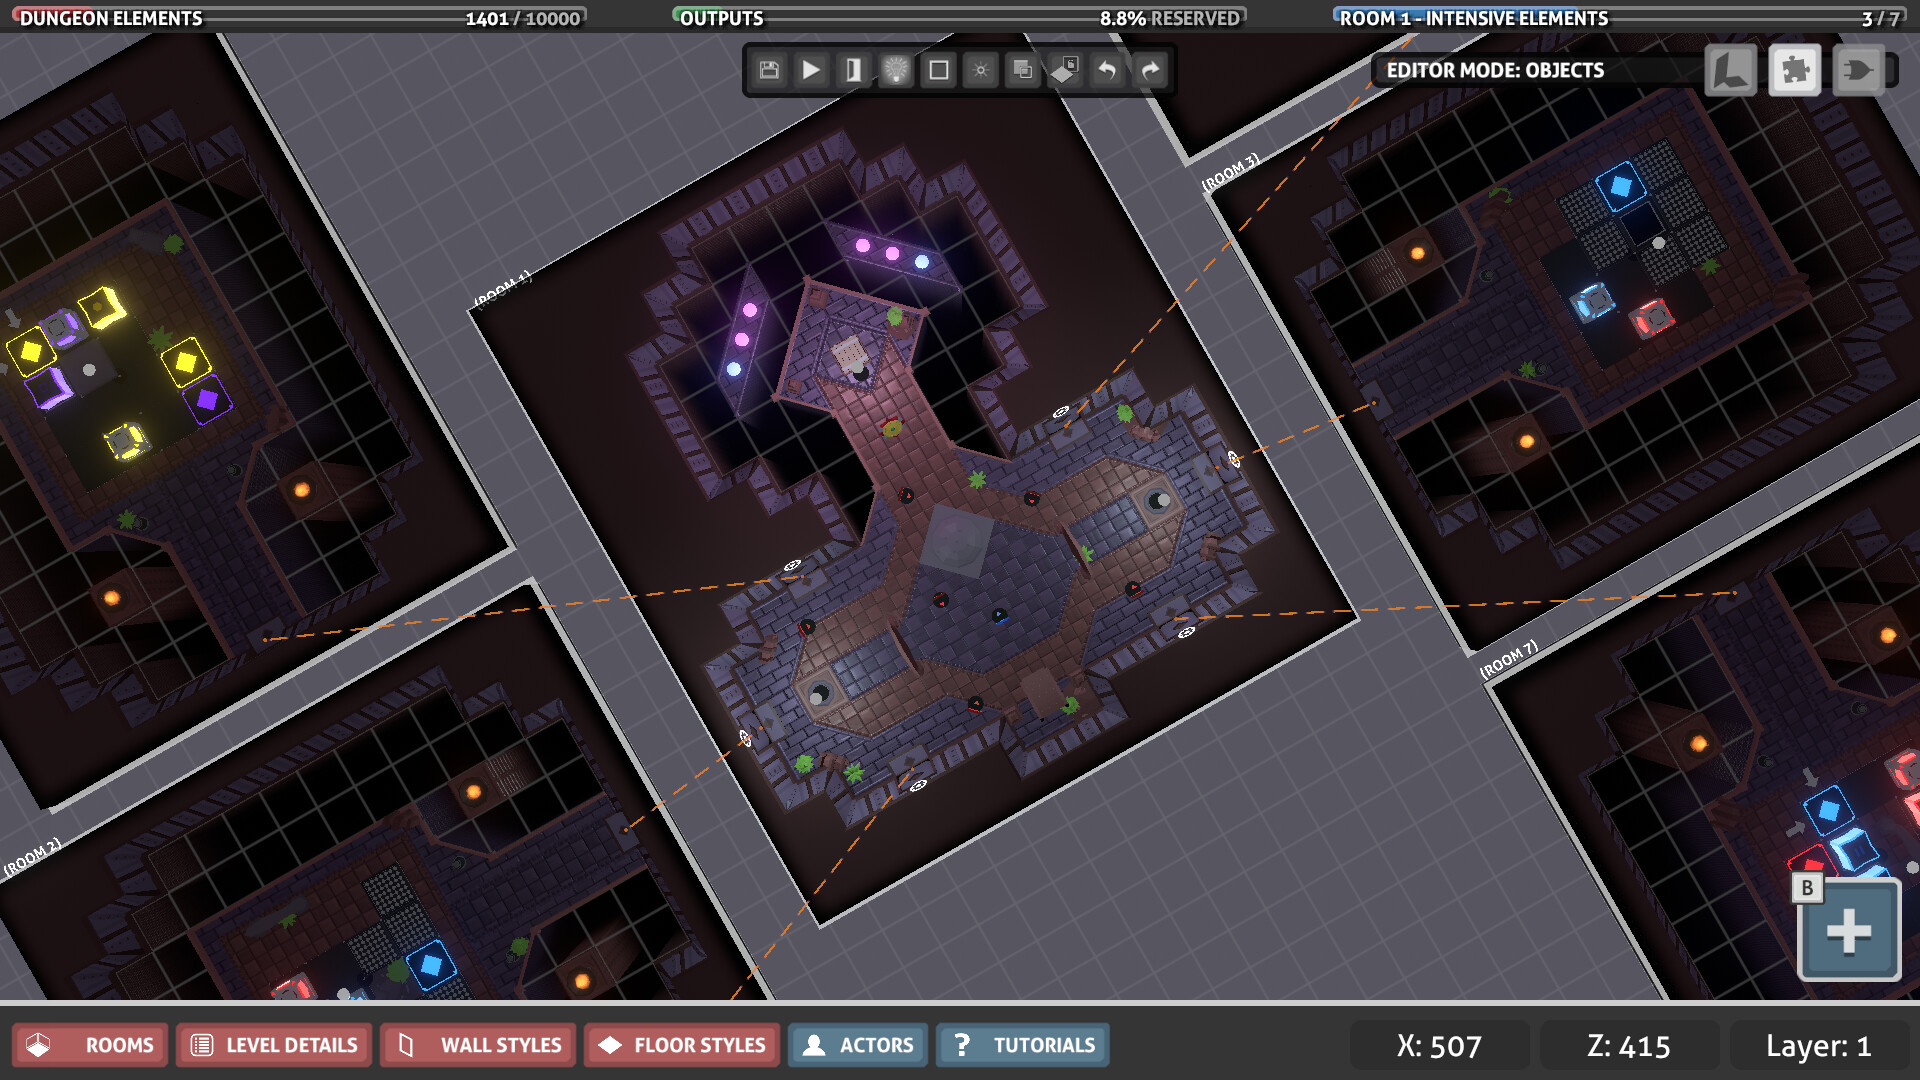Click the OUTPUTS reserved progress bar
This screenshot has width=1920, height=1080.
point(960,17)
